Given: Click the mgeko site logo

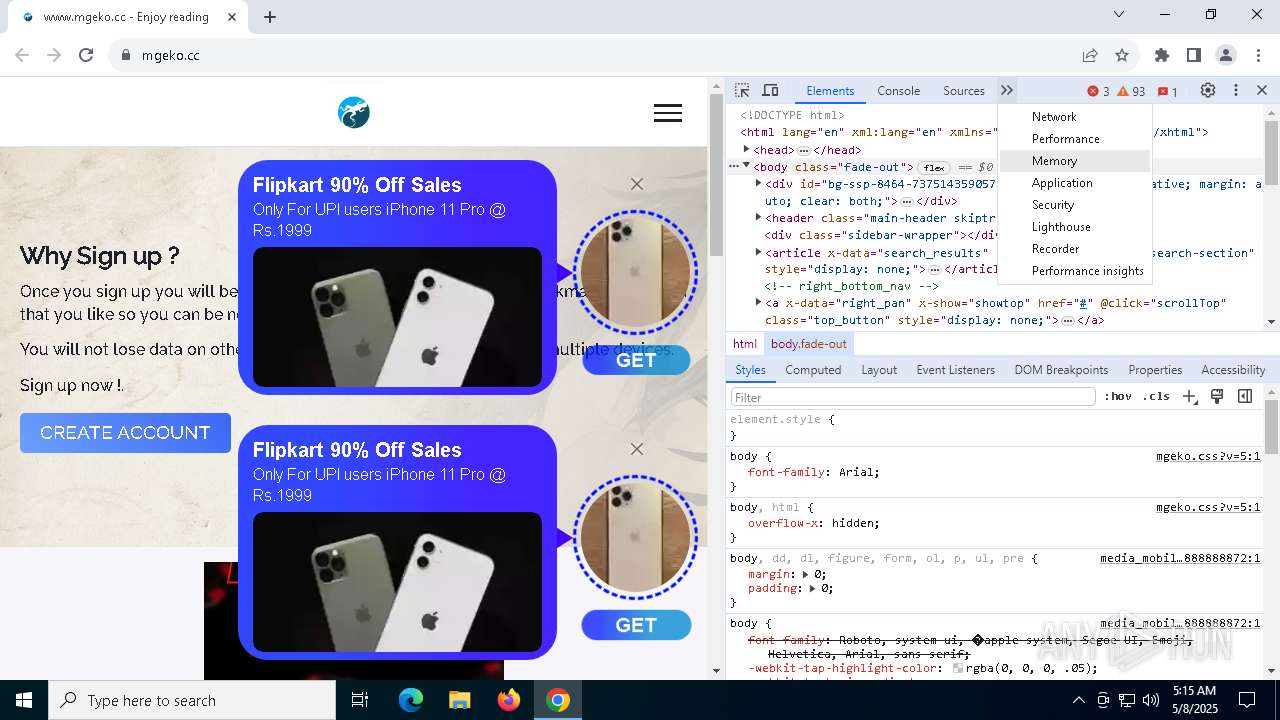Looking at the screenshot, I should (x=354, y=113).
